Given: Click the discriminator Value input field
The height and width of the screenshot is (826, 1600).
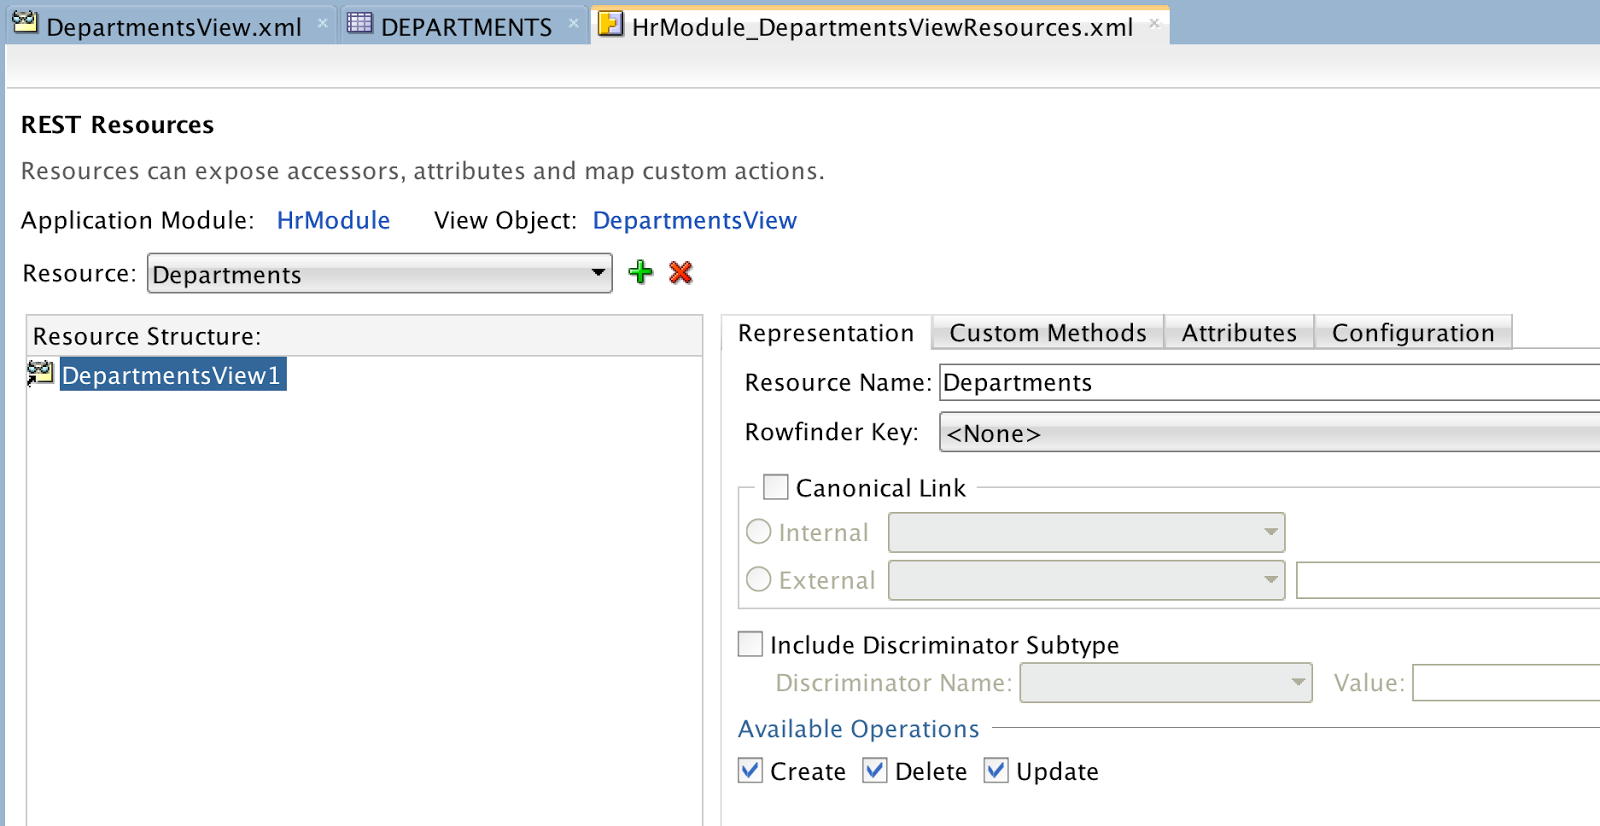Looking at the screenshot, I should coord(1506,683).
